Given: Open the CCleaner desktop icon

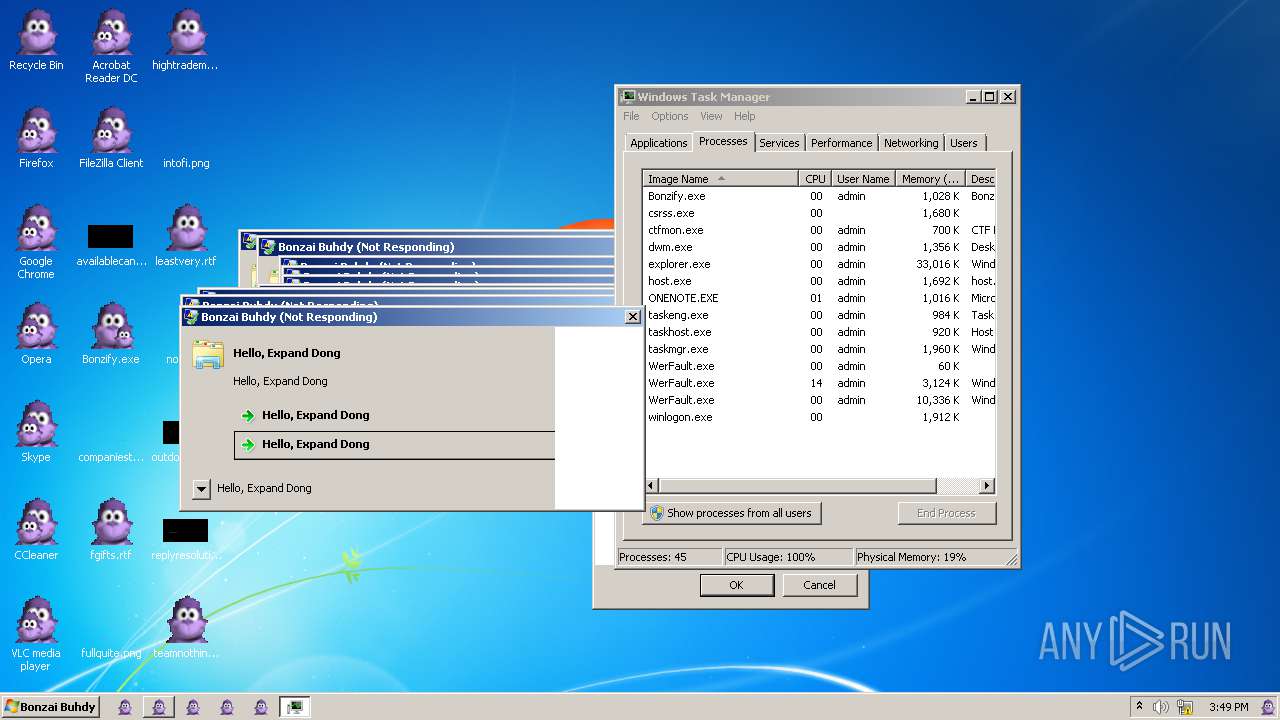Looking at the screenshot, I should coord(36,530).
